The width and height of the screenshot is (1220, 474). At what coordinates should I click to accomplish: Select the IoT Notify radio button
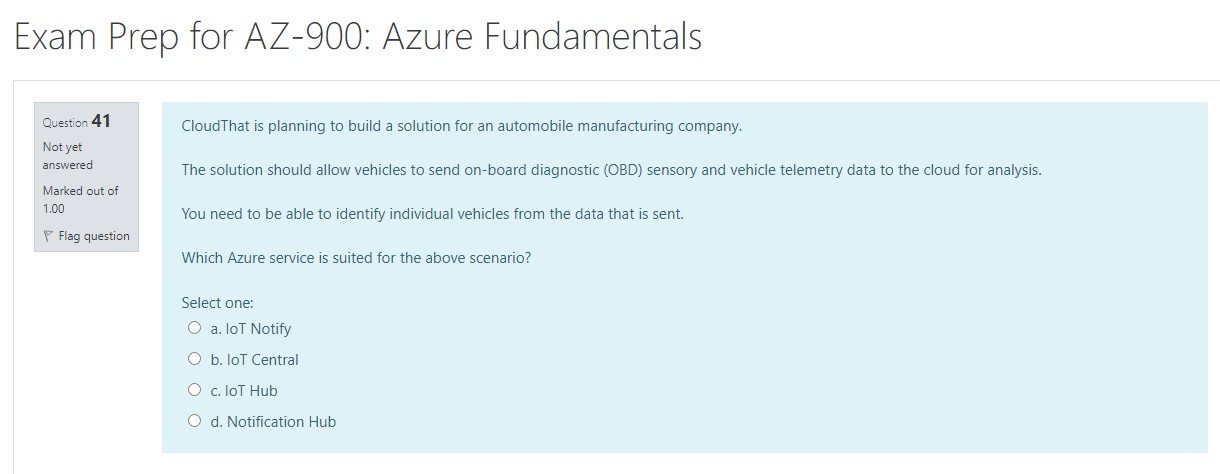[x=193, y=328]
